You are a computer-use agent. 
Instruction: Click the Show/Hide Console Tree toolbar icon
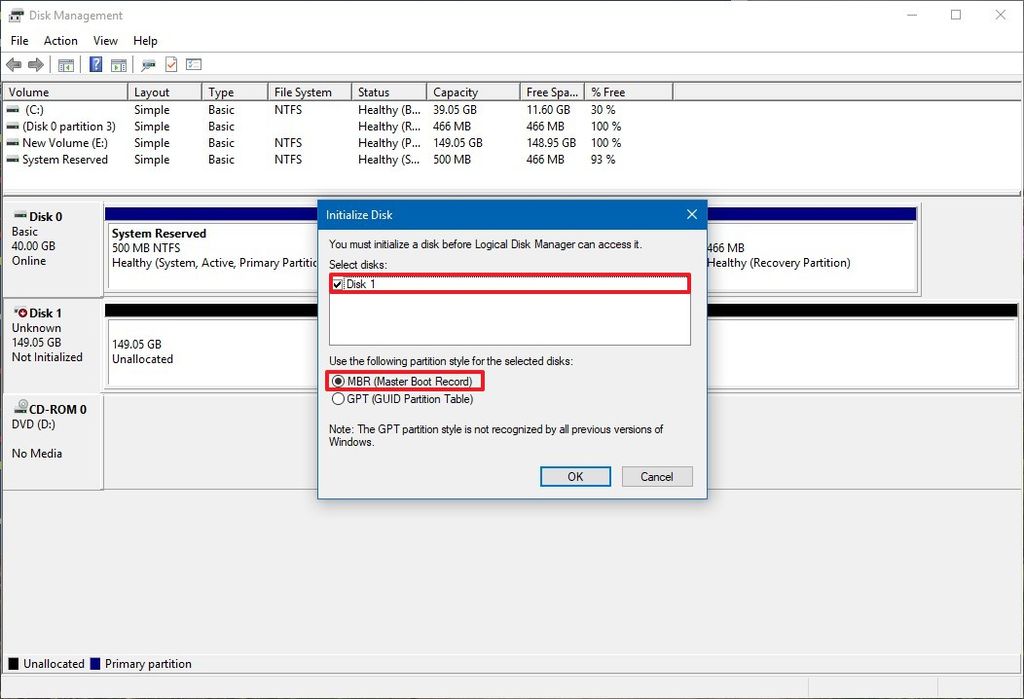(66, 64)
